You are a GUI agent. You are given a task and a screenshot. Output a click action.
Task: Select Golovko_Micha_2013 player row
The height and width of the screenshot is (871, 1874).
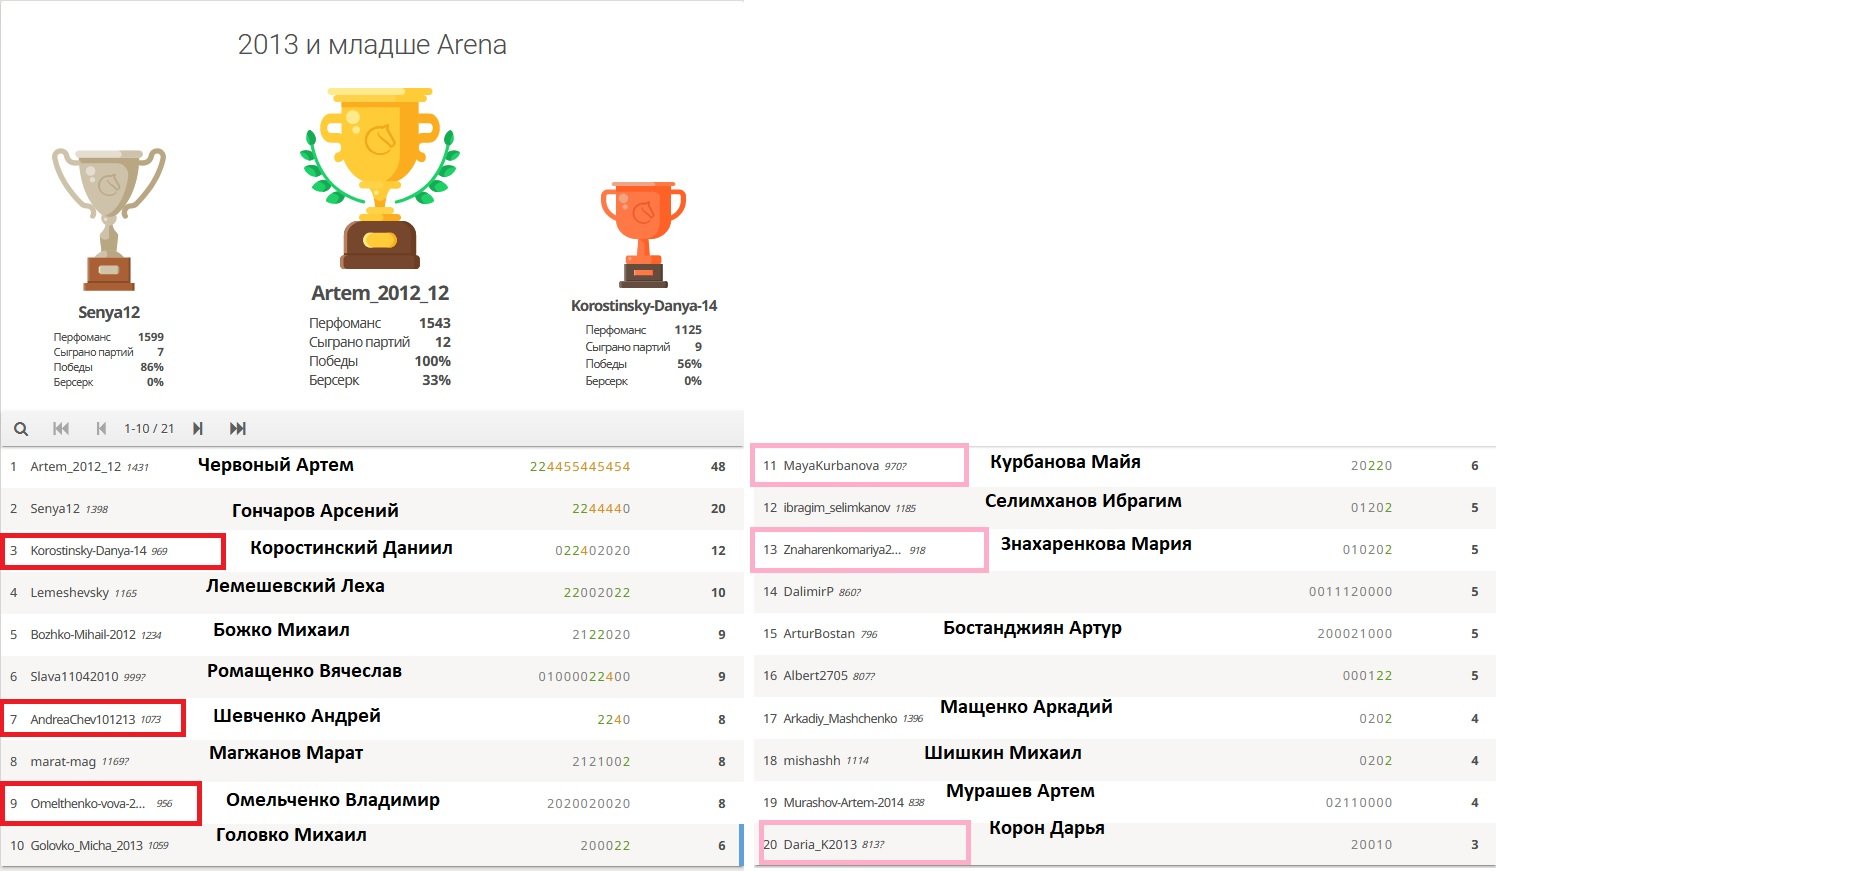[86, 846]
